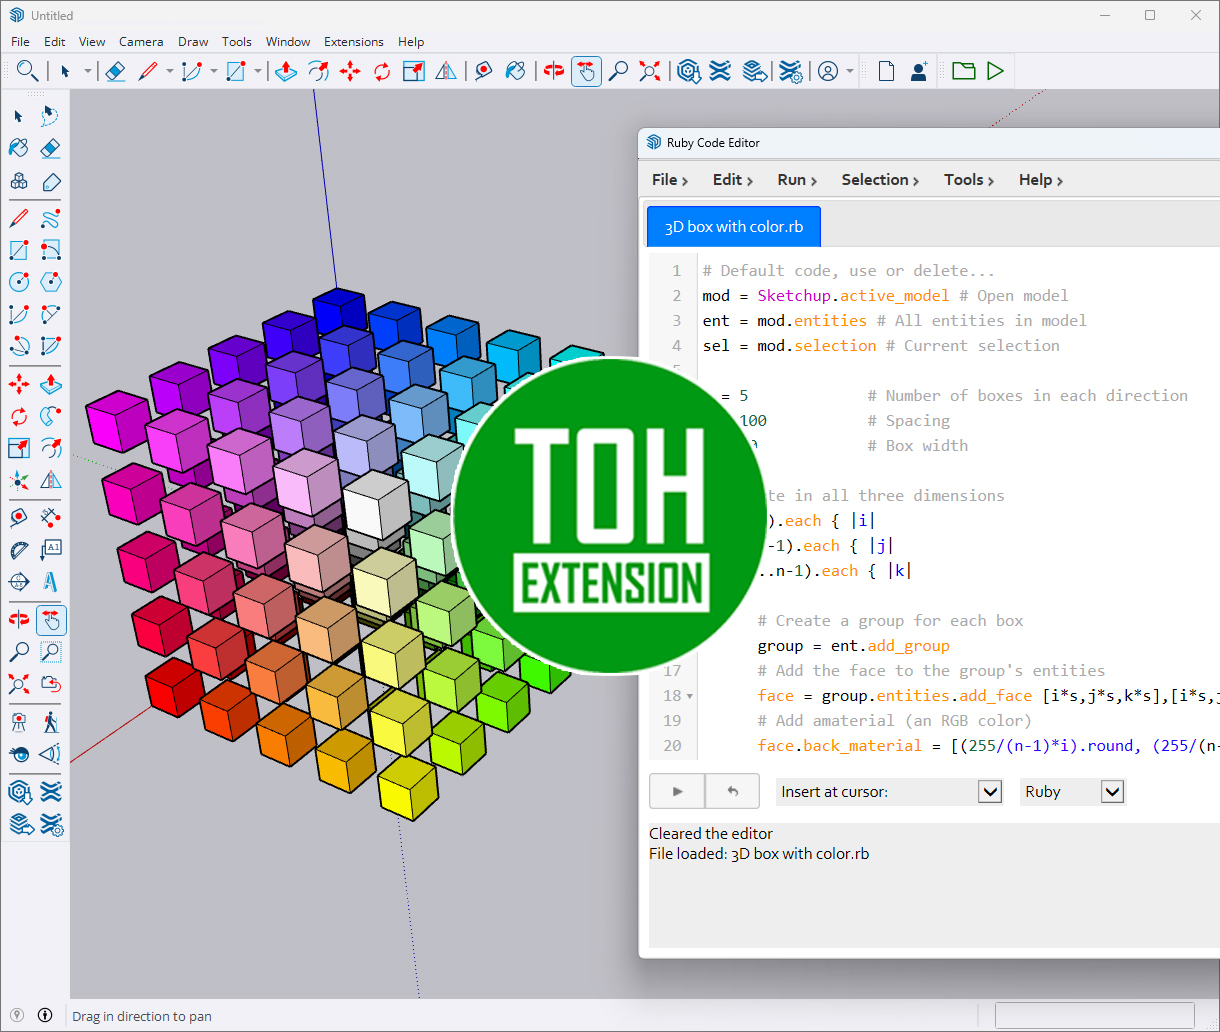
Task: Click the add person icon
Action: [x=919, y=71]
